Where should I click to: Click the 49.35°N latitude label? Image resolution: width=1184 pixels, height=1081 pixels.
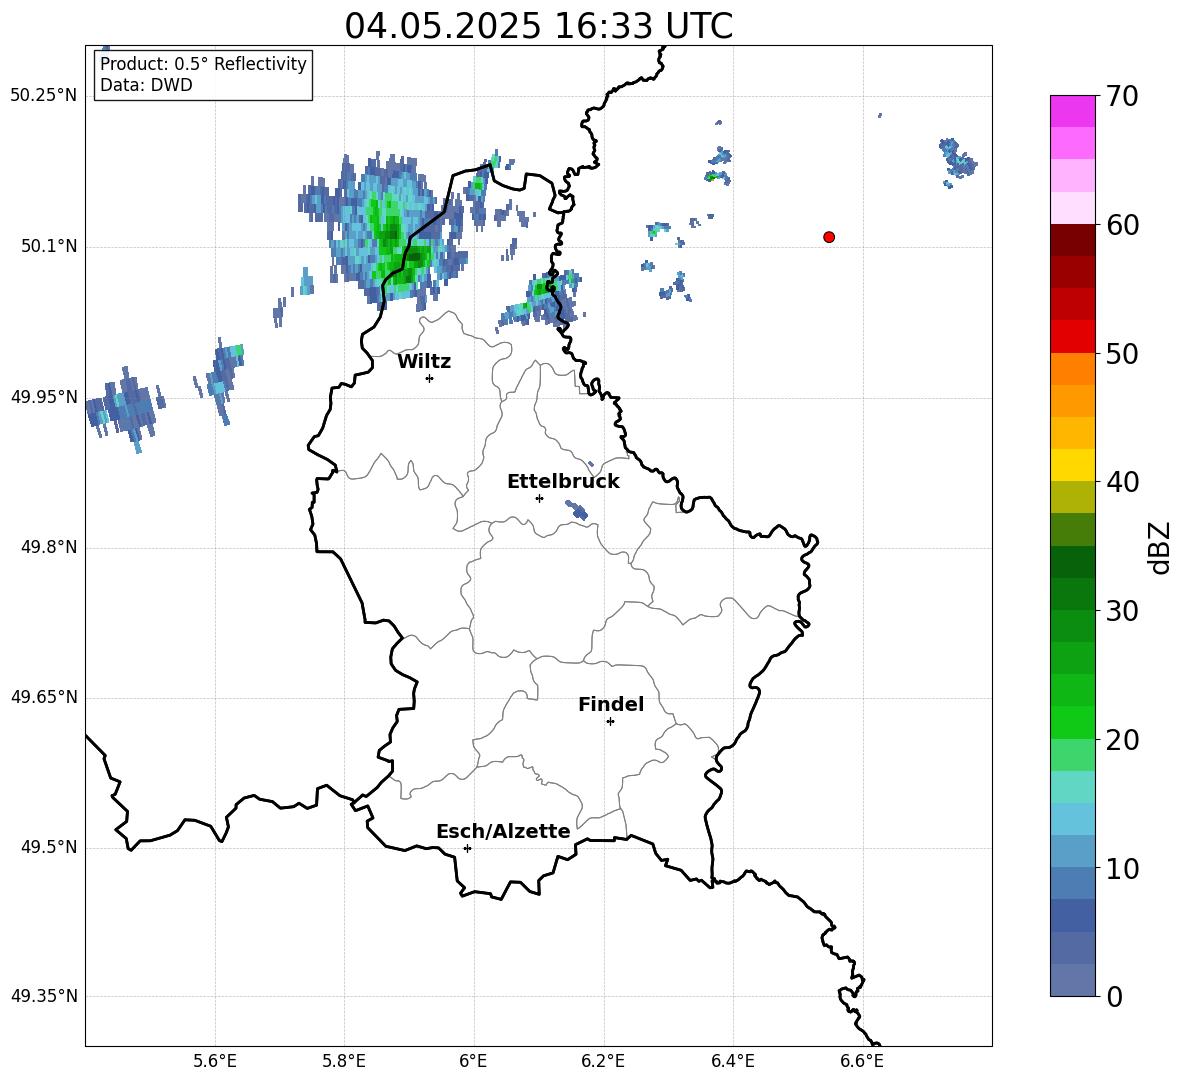pyautogui.click(x=44, y=996)
